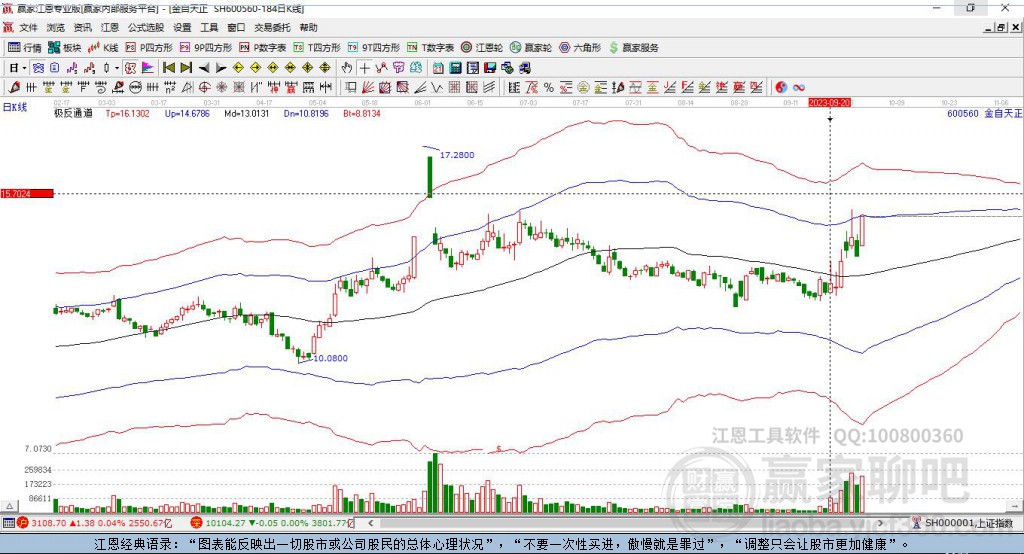
Task: Select the Gann fan lines tool
Action: click(x=368, y=87)
